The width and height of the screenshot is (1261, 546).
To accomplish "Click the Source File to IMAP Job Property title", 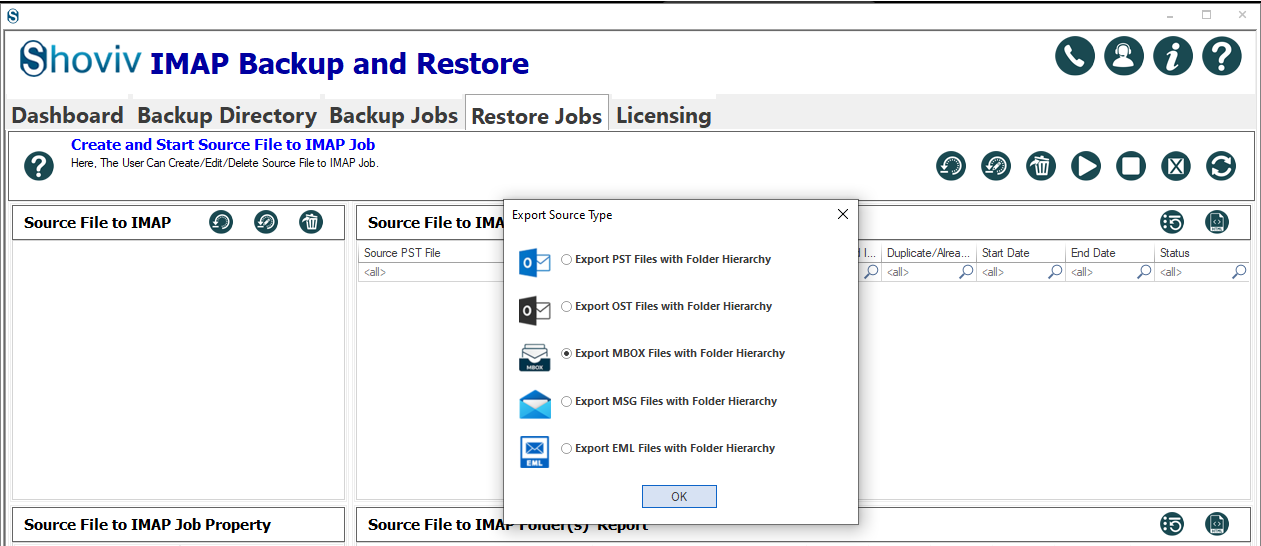I will click(x=147, y=525).
